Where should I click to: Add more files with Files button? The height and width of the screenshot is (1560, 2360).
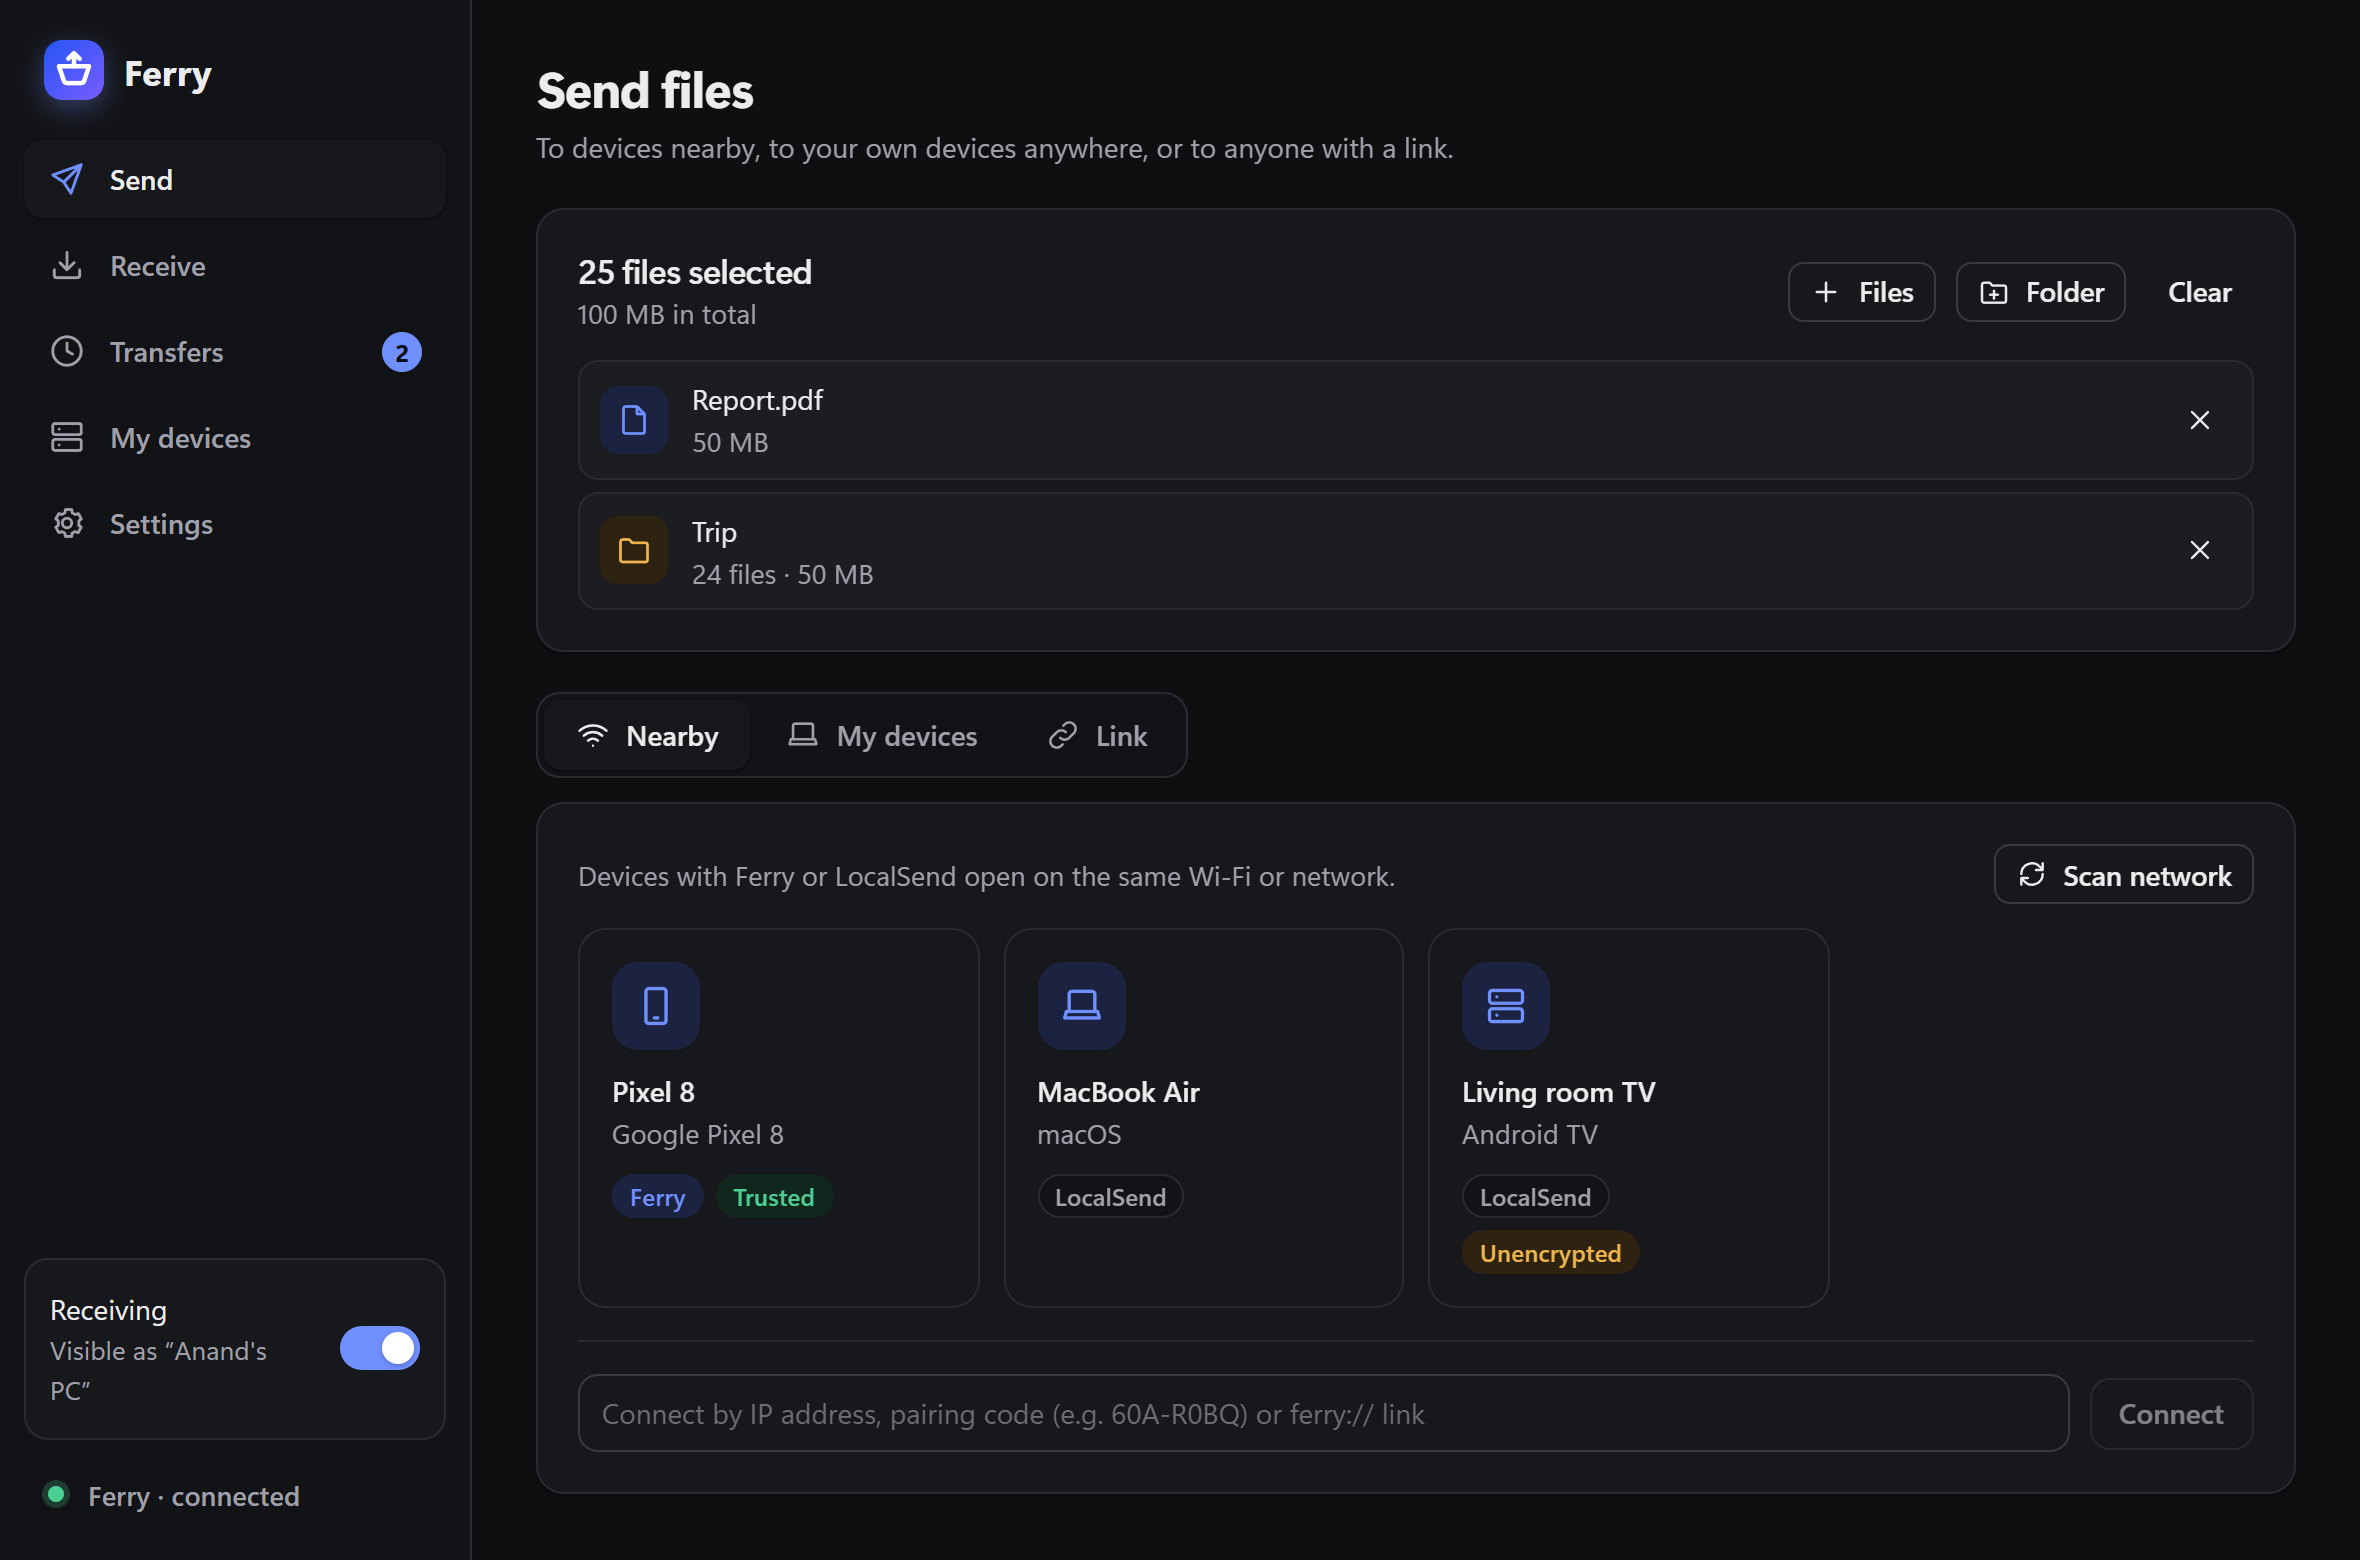[x=1861, y=292]
